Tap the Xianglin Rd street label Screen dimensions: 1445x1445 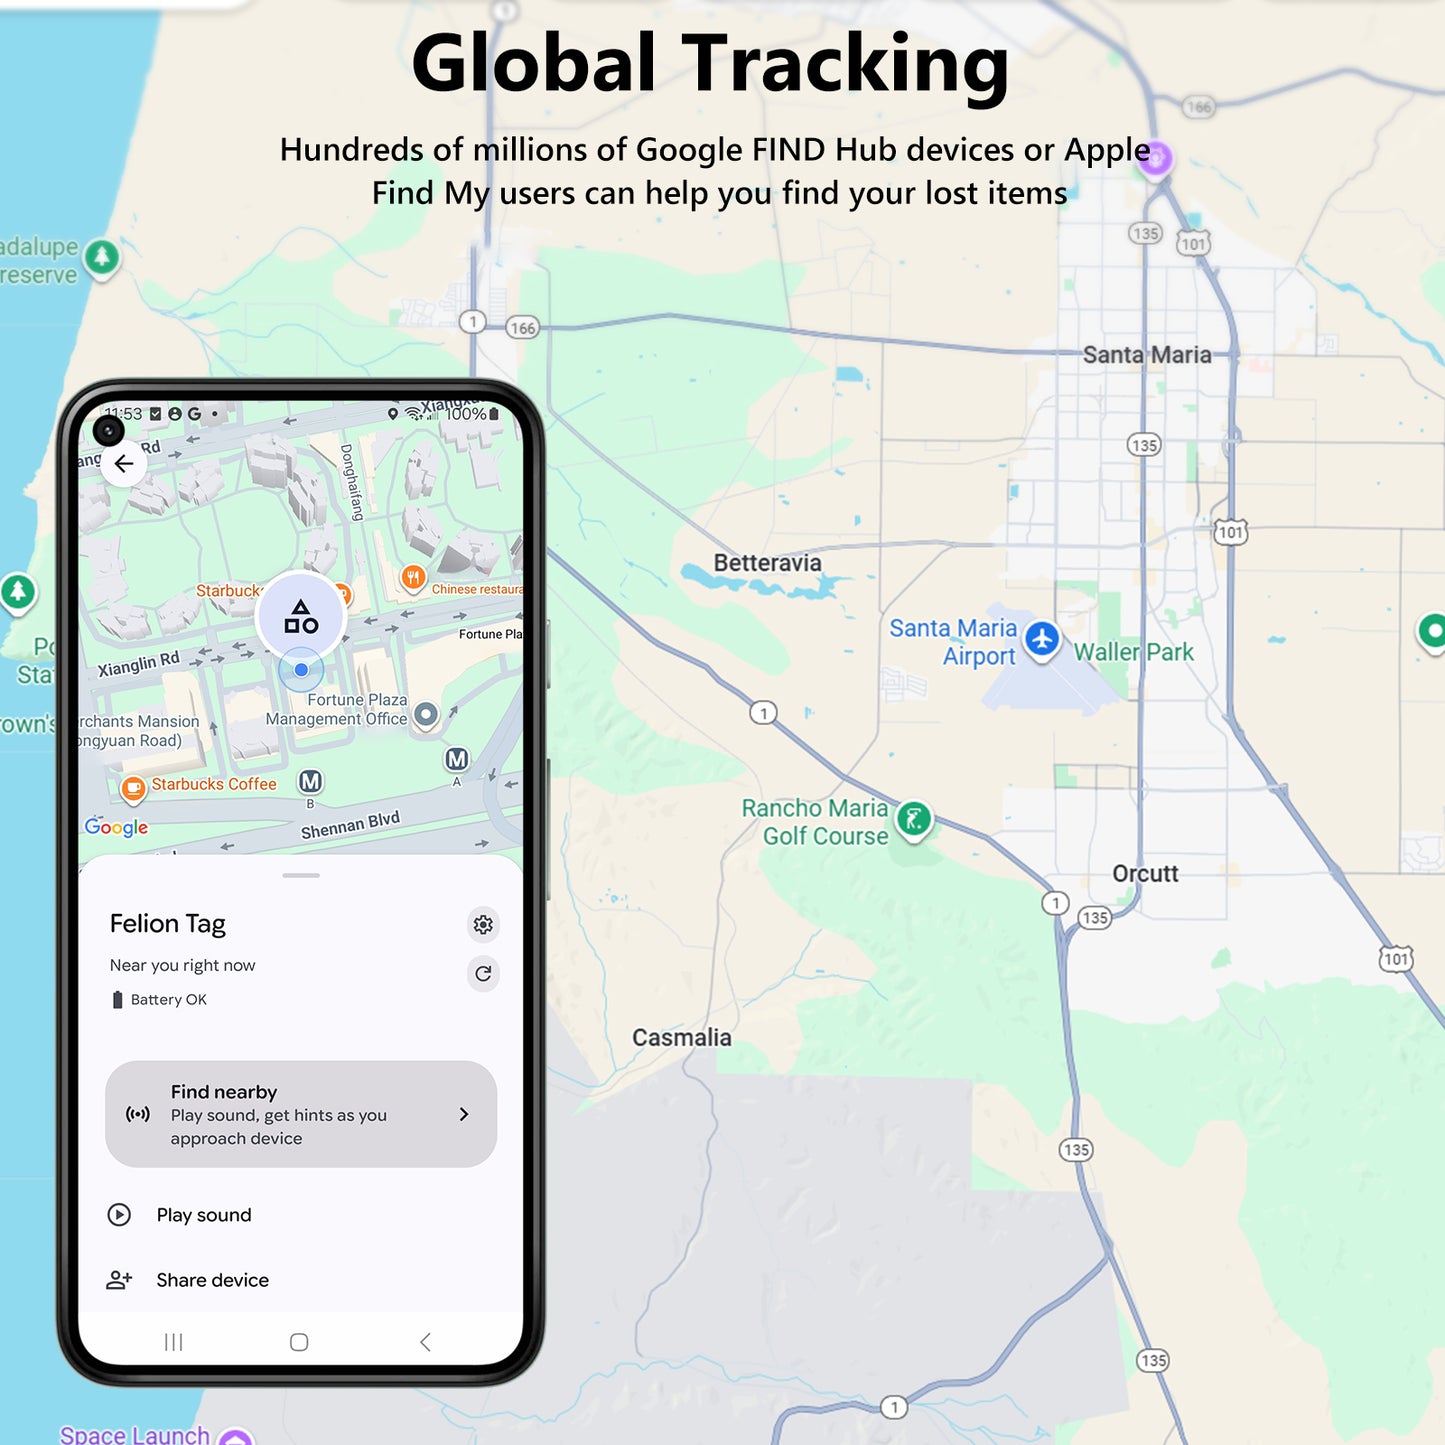[x=139, y=664]
